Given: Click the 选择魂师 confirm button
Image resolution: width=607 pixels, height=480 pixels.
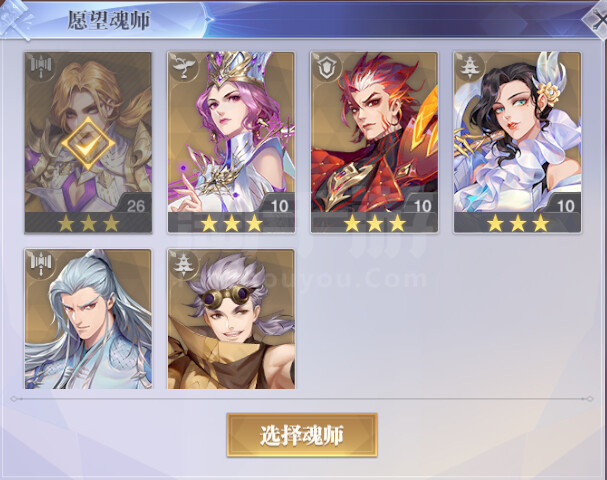Looking at the screenshot, I should coord(302,435).
